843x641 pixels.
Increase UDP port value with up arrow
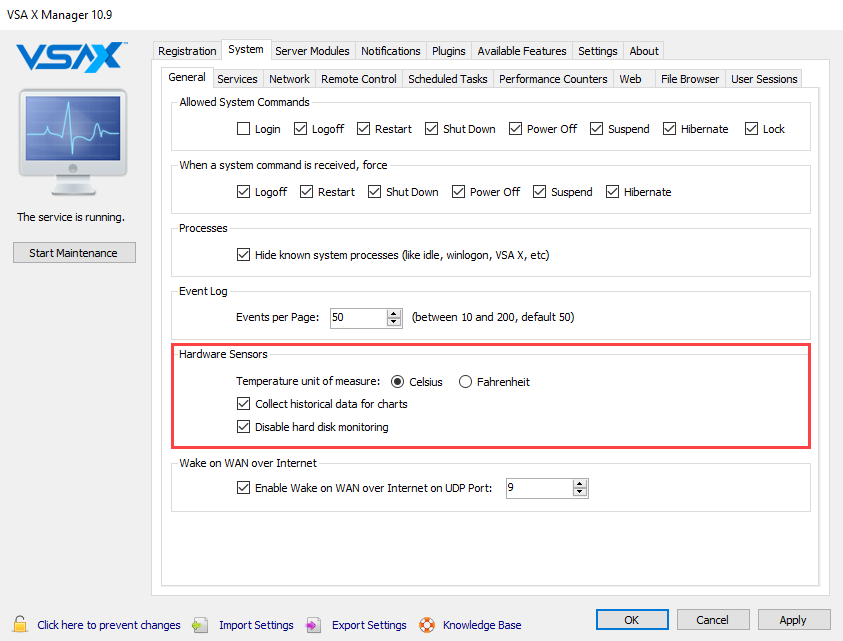579,483
